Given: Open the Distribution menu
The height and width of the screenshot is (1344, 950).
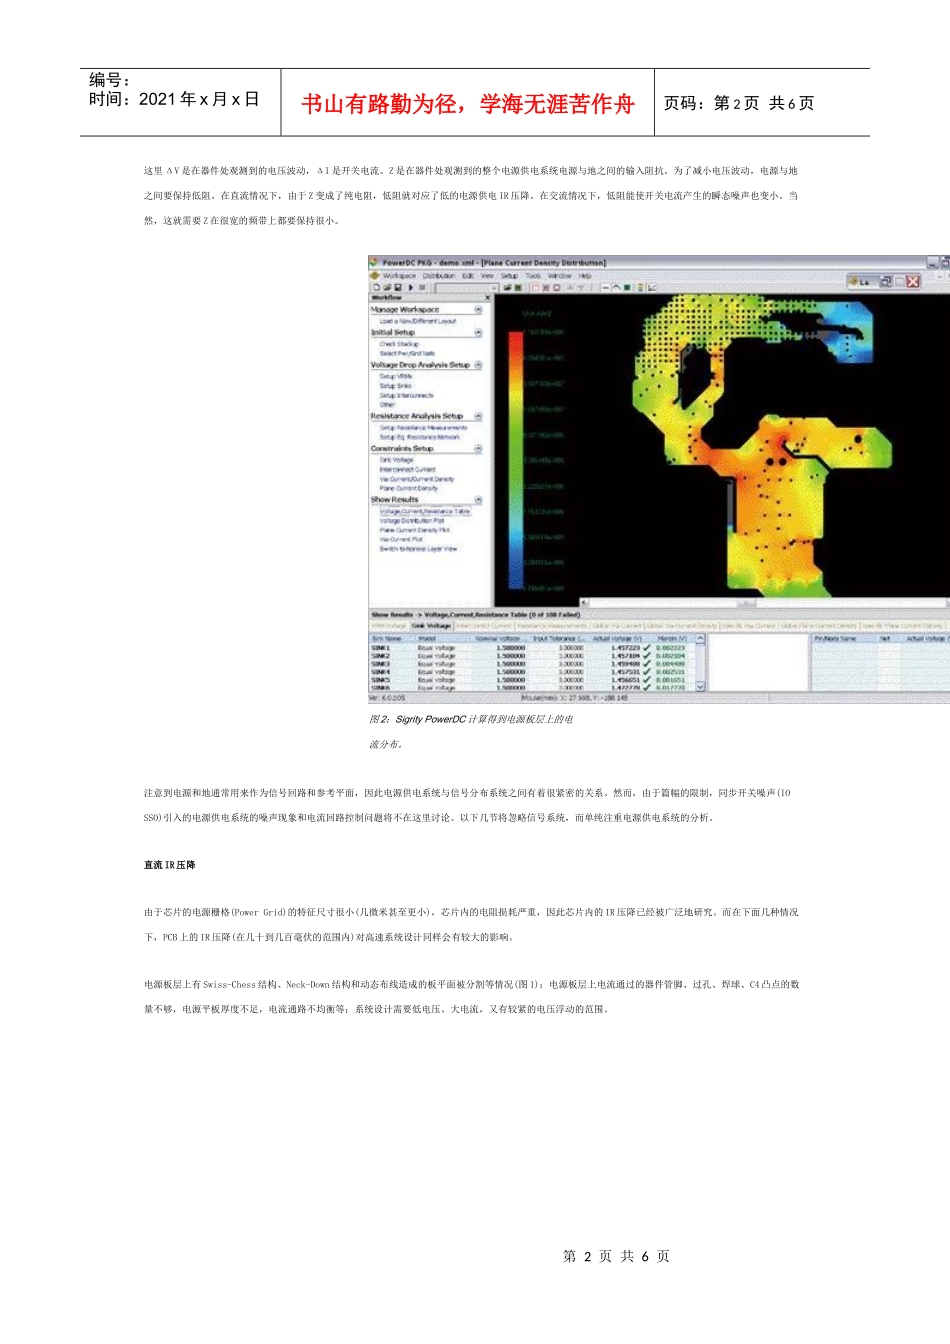Looking at the screenshot, I should click(438, 276).
